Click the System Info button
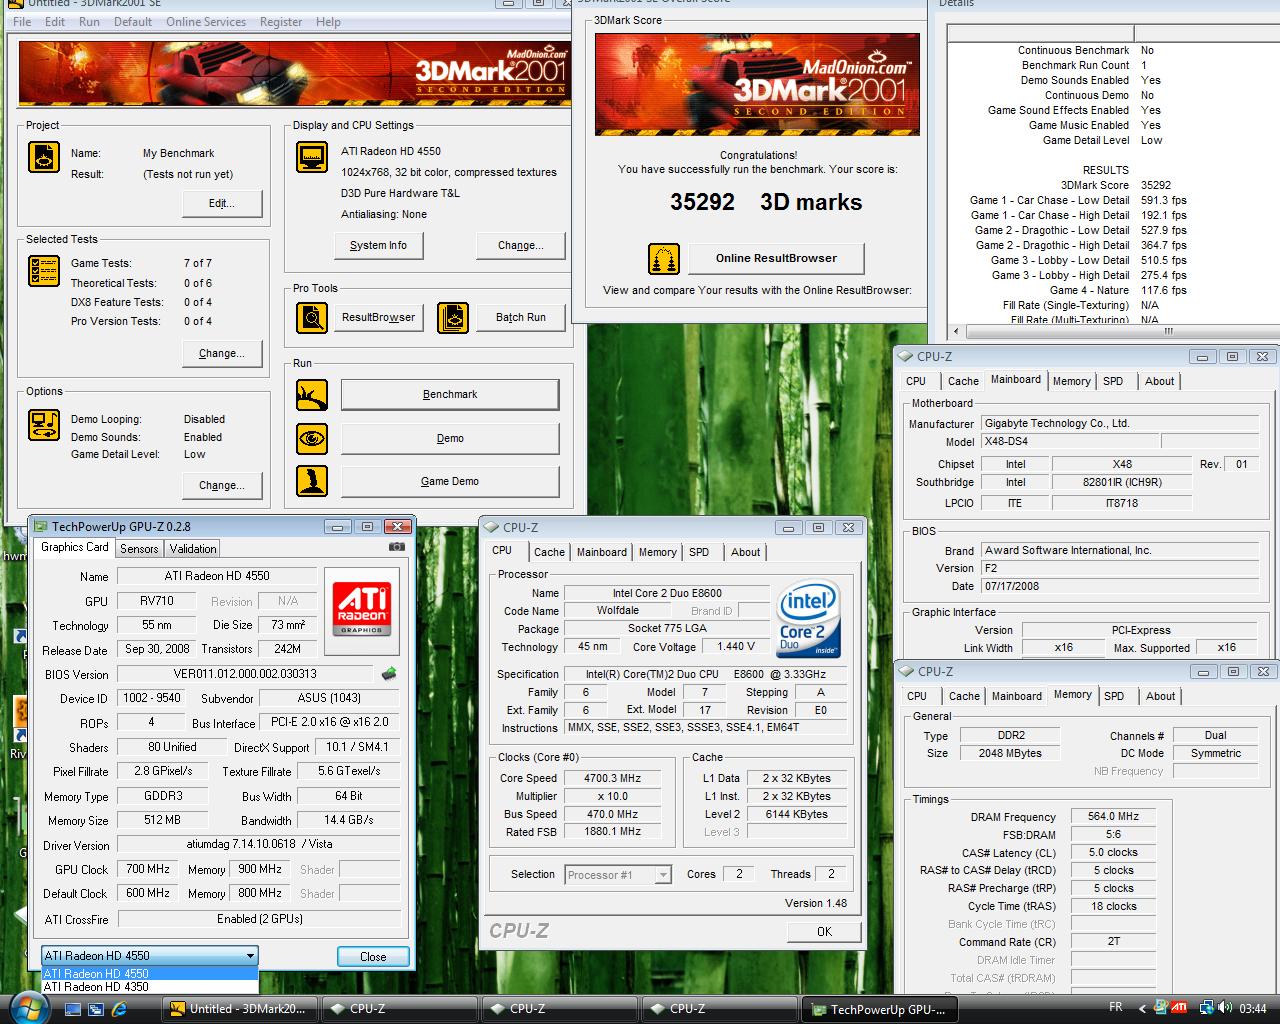Viewport: 1280px width, 1024px height. point(378,245)
